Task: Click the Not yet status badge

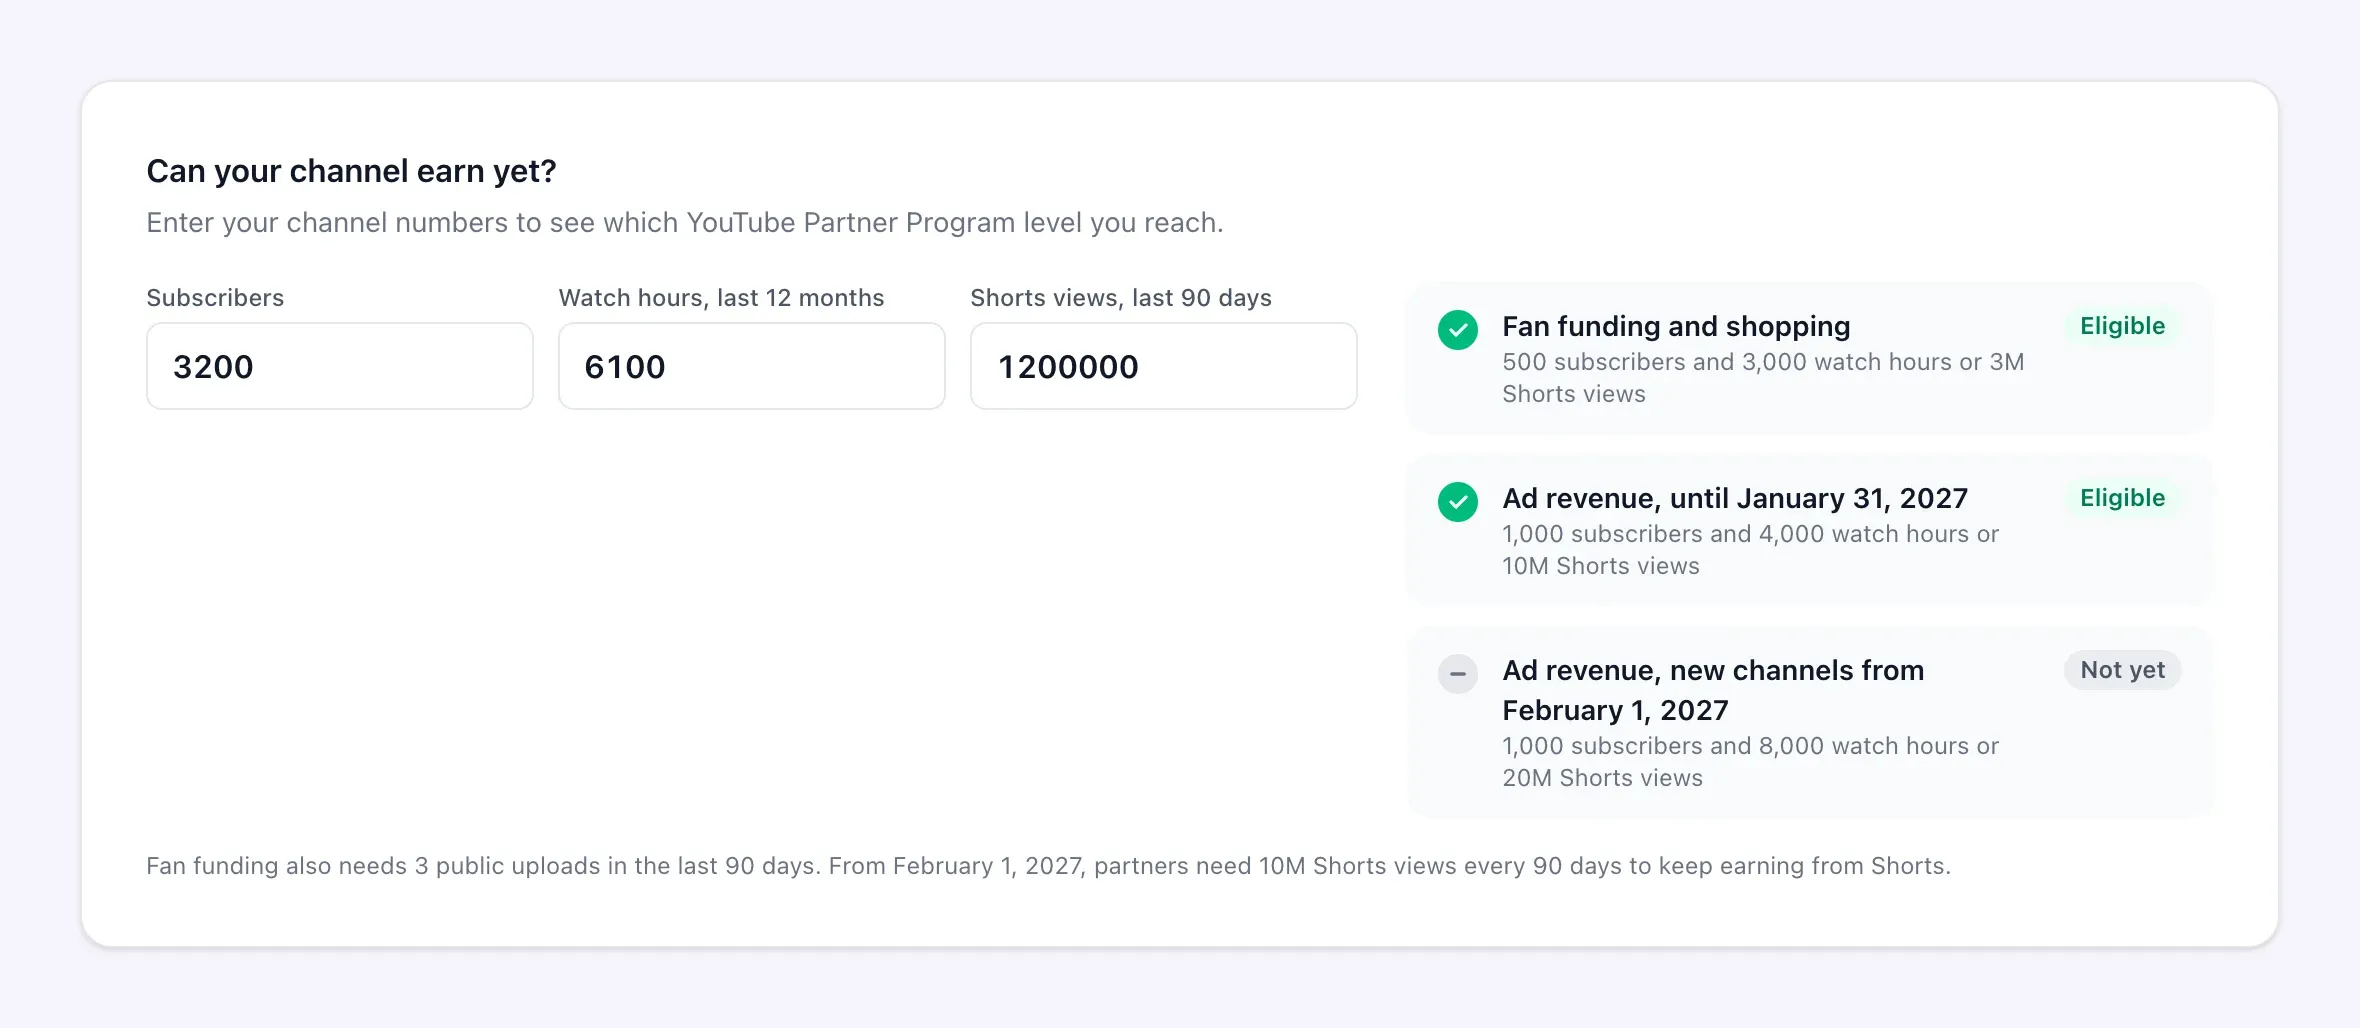Action: pos(2122,670)
